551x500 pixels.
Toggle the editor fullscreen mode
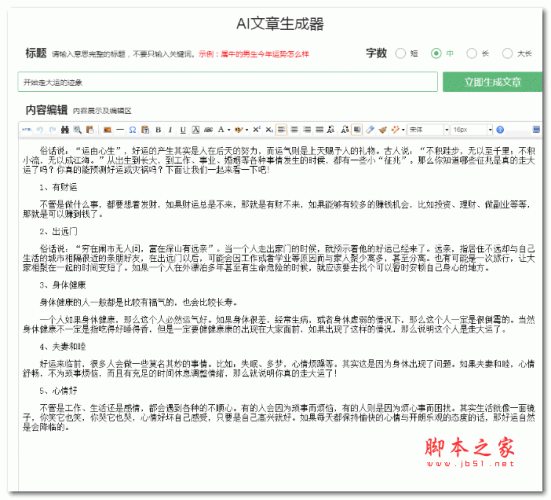(536, 130)
